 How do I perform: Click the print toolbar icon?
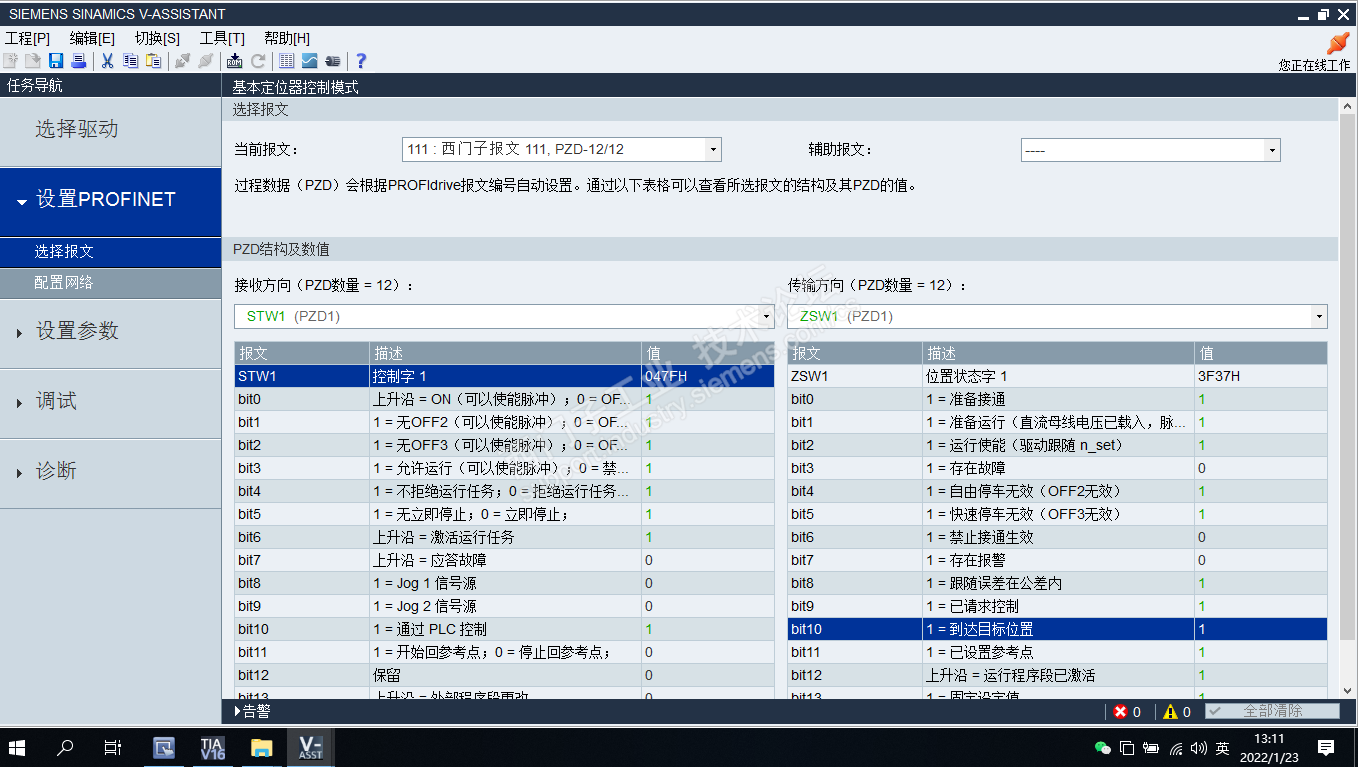point(78,61)
